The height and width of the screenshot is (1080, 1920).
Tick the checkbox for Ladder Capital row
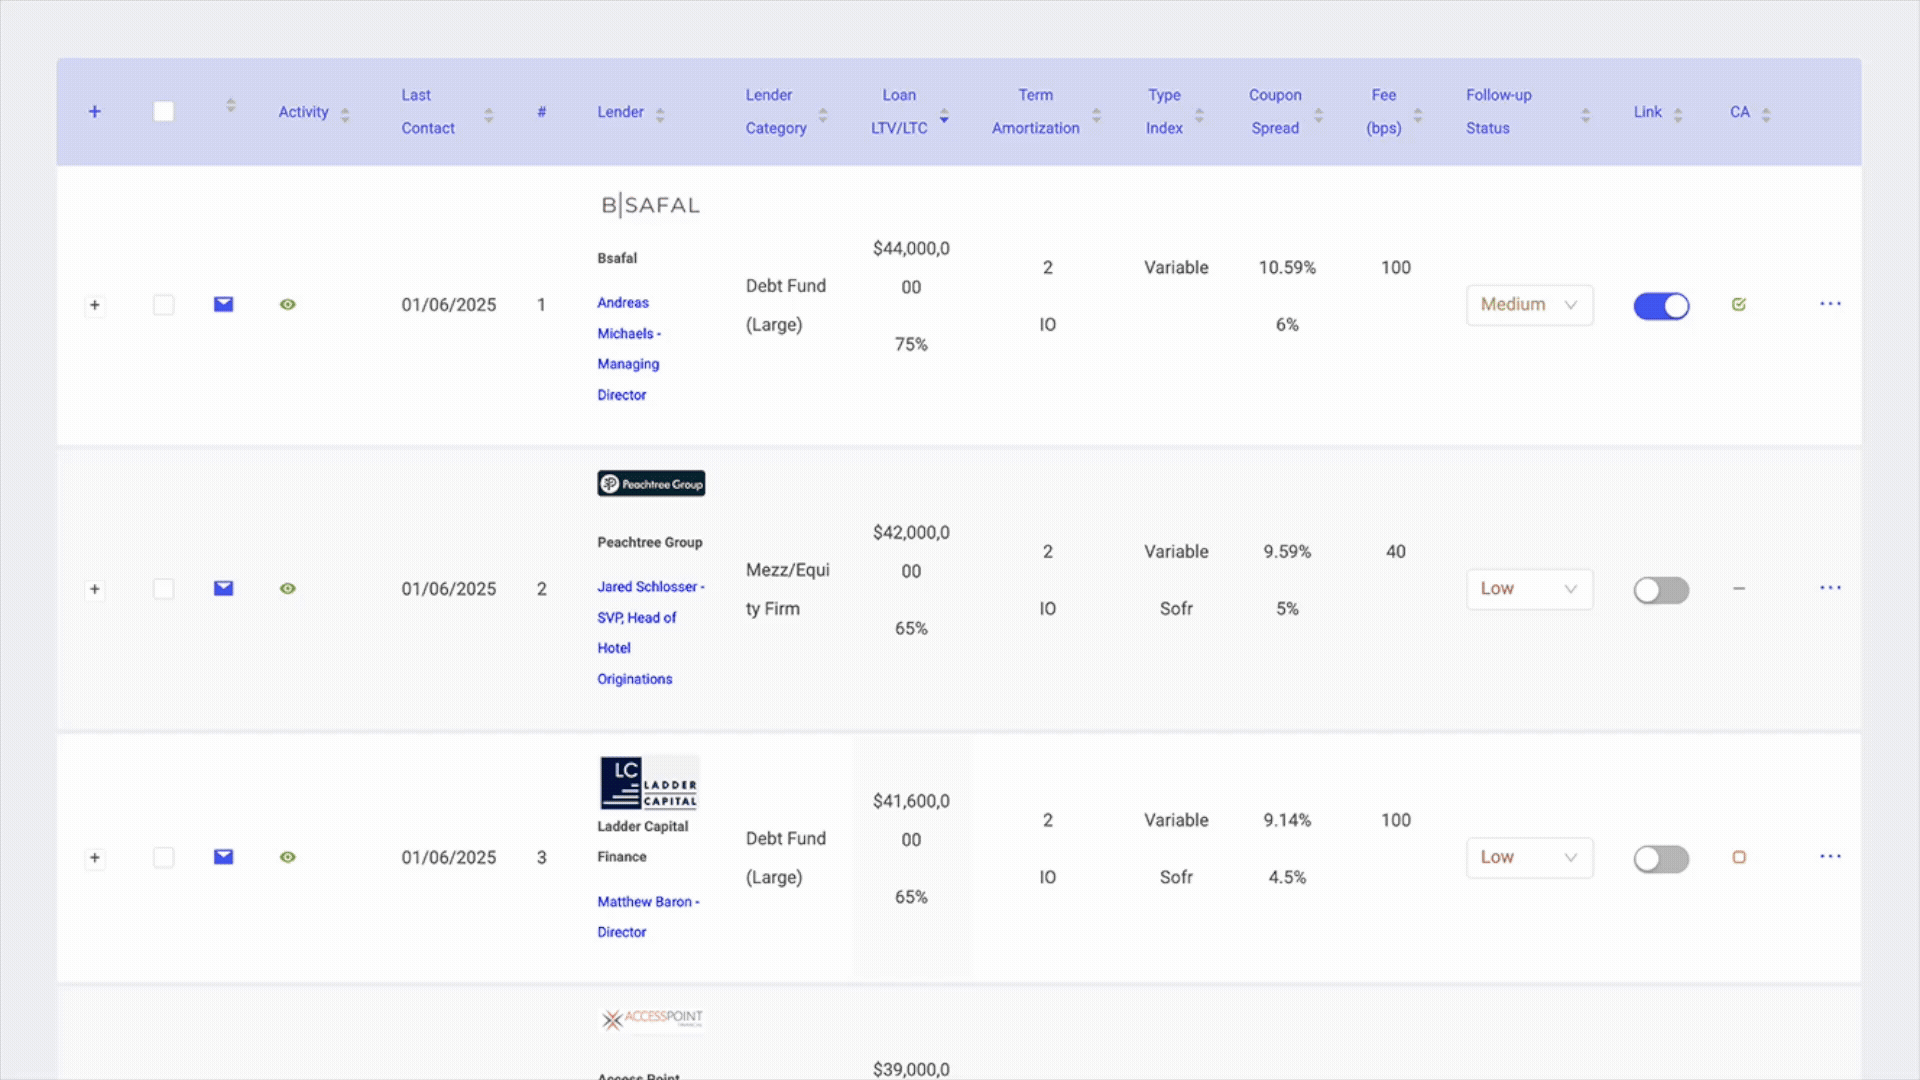point(163,857)
